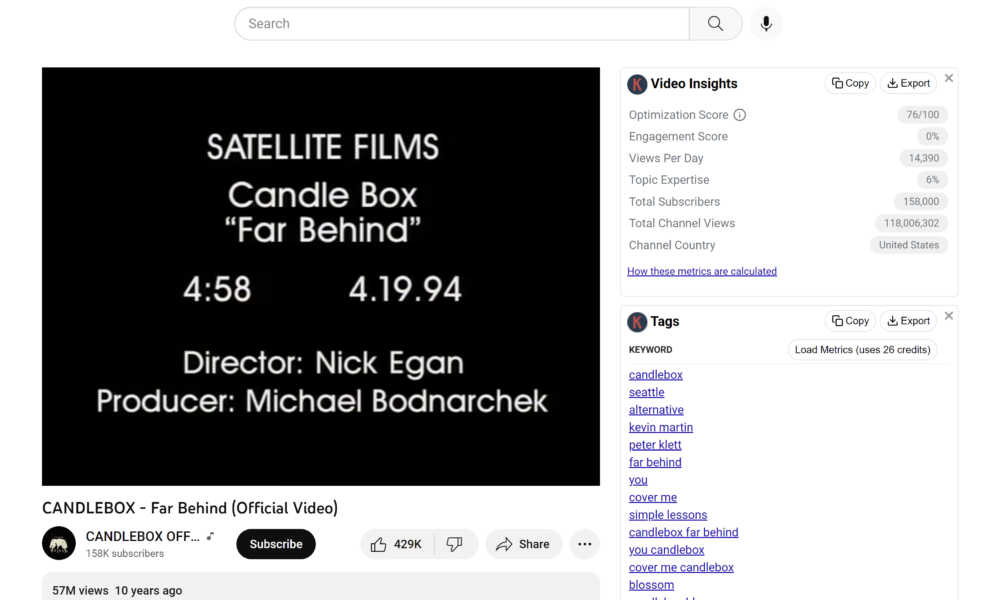Viewport: 1000px width, 600px height.
Task: Open the simple lessons tag link
Action: click(x=668, y=515)
